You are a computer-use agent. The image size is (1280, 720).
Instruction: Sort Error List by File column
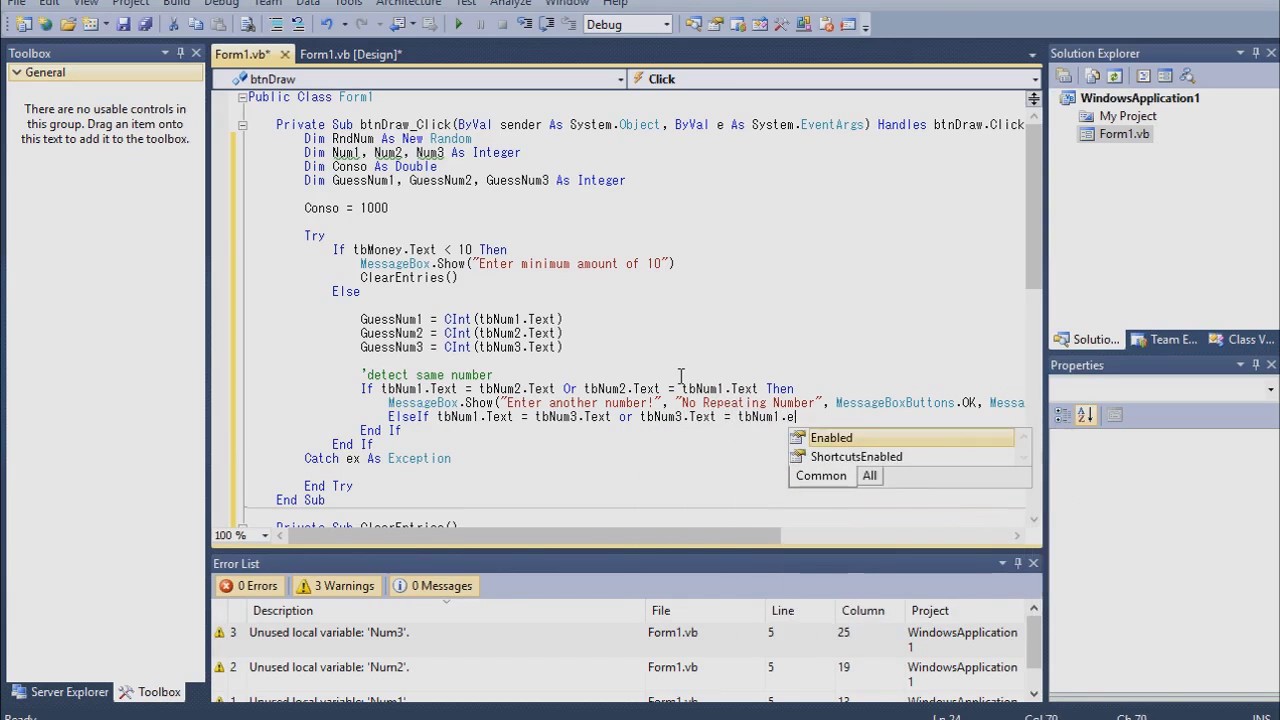(705, 610)
